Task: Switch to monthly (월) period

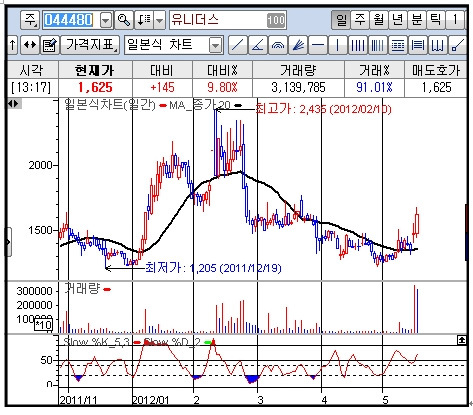Action: coord(379,20)
